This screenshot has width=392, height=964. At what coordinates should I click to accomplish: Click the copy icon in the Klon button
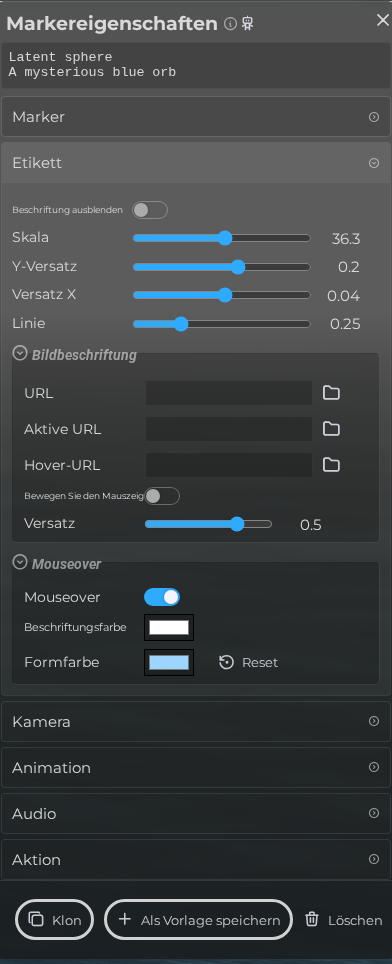click(36, 919)
